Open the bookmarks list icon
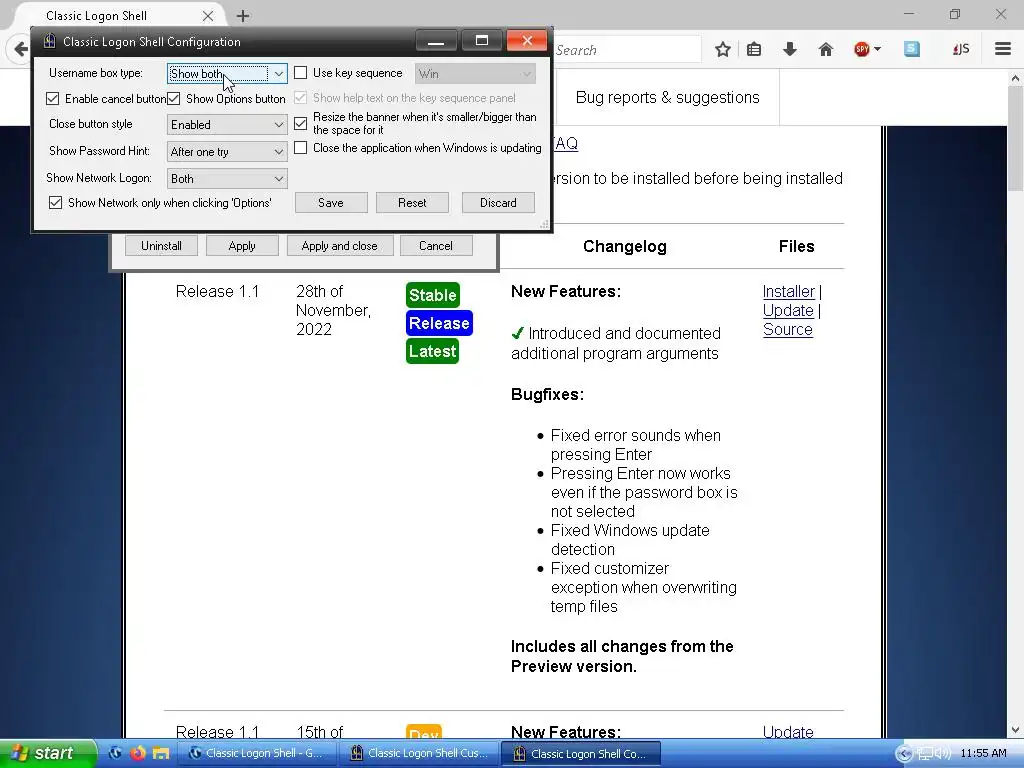Screen dimensions: 1024x768 coord(754,49)
